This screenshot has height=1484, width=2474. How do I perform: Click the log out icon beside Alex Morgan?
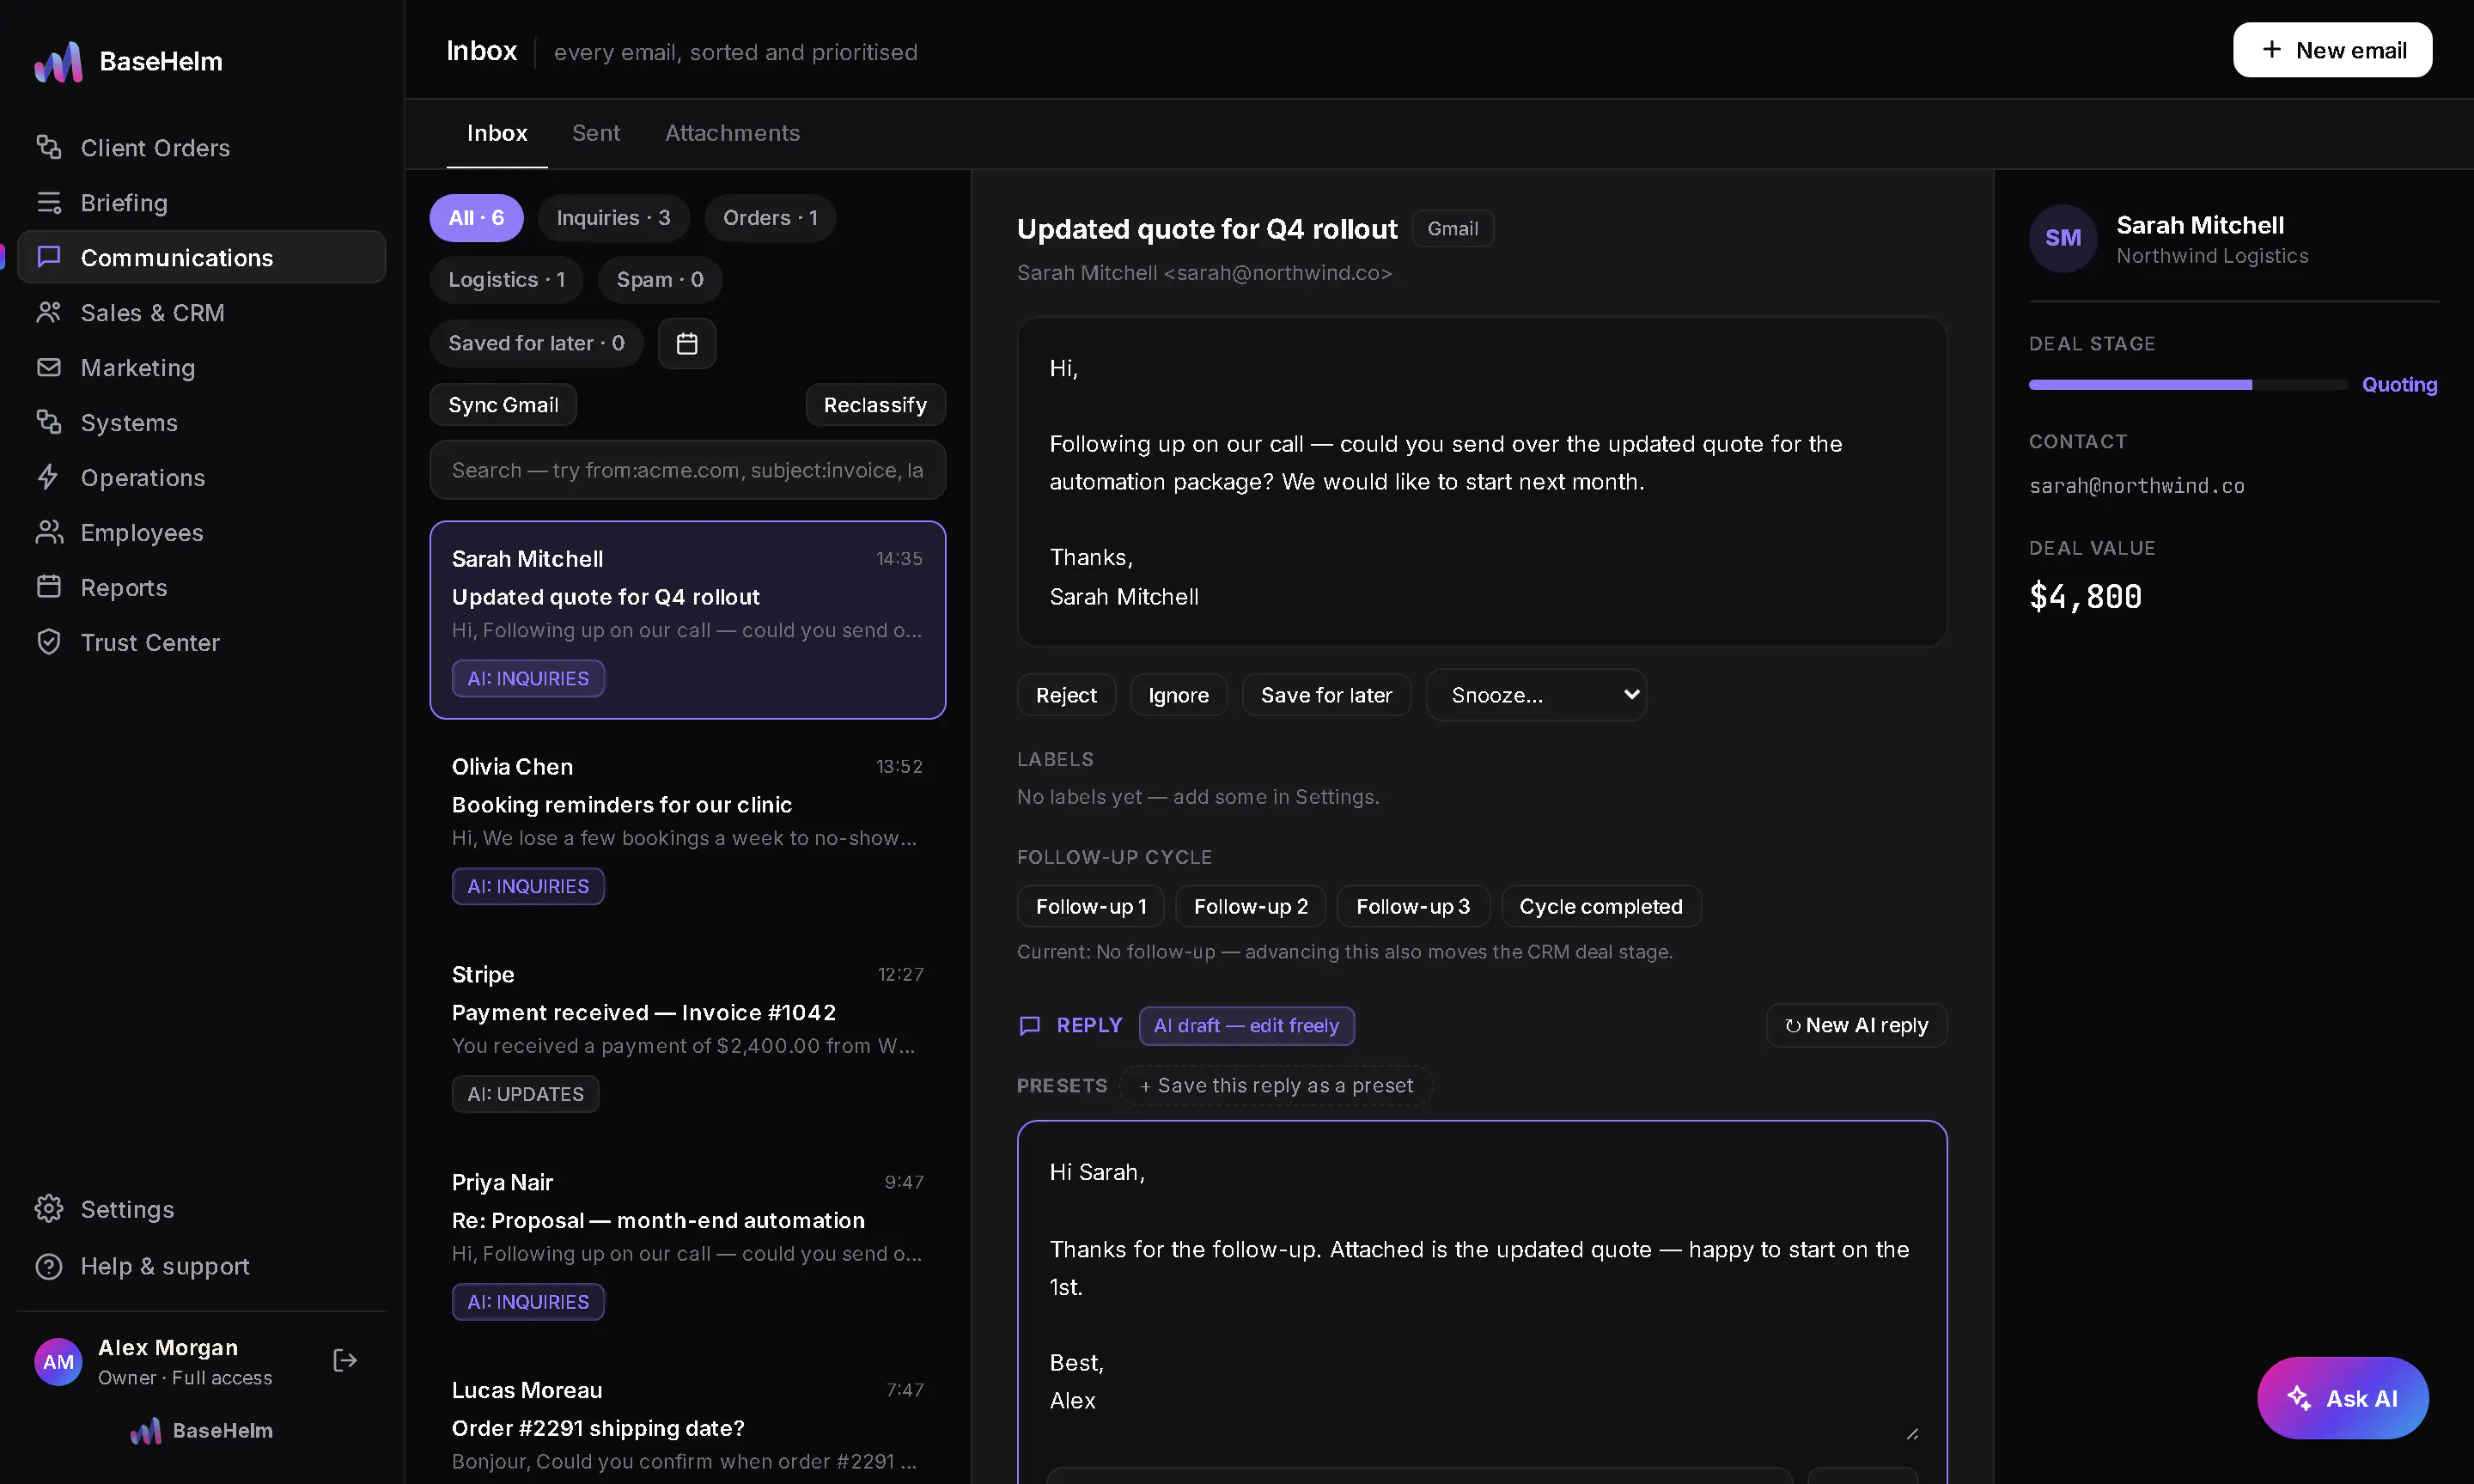pyautogui.click(x=345, y=1360)
